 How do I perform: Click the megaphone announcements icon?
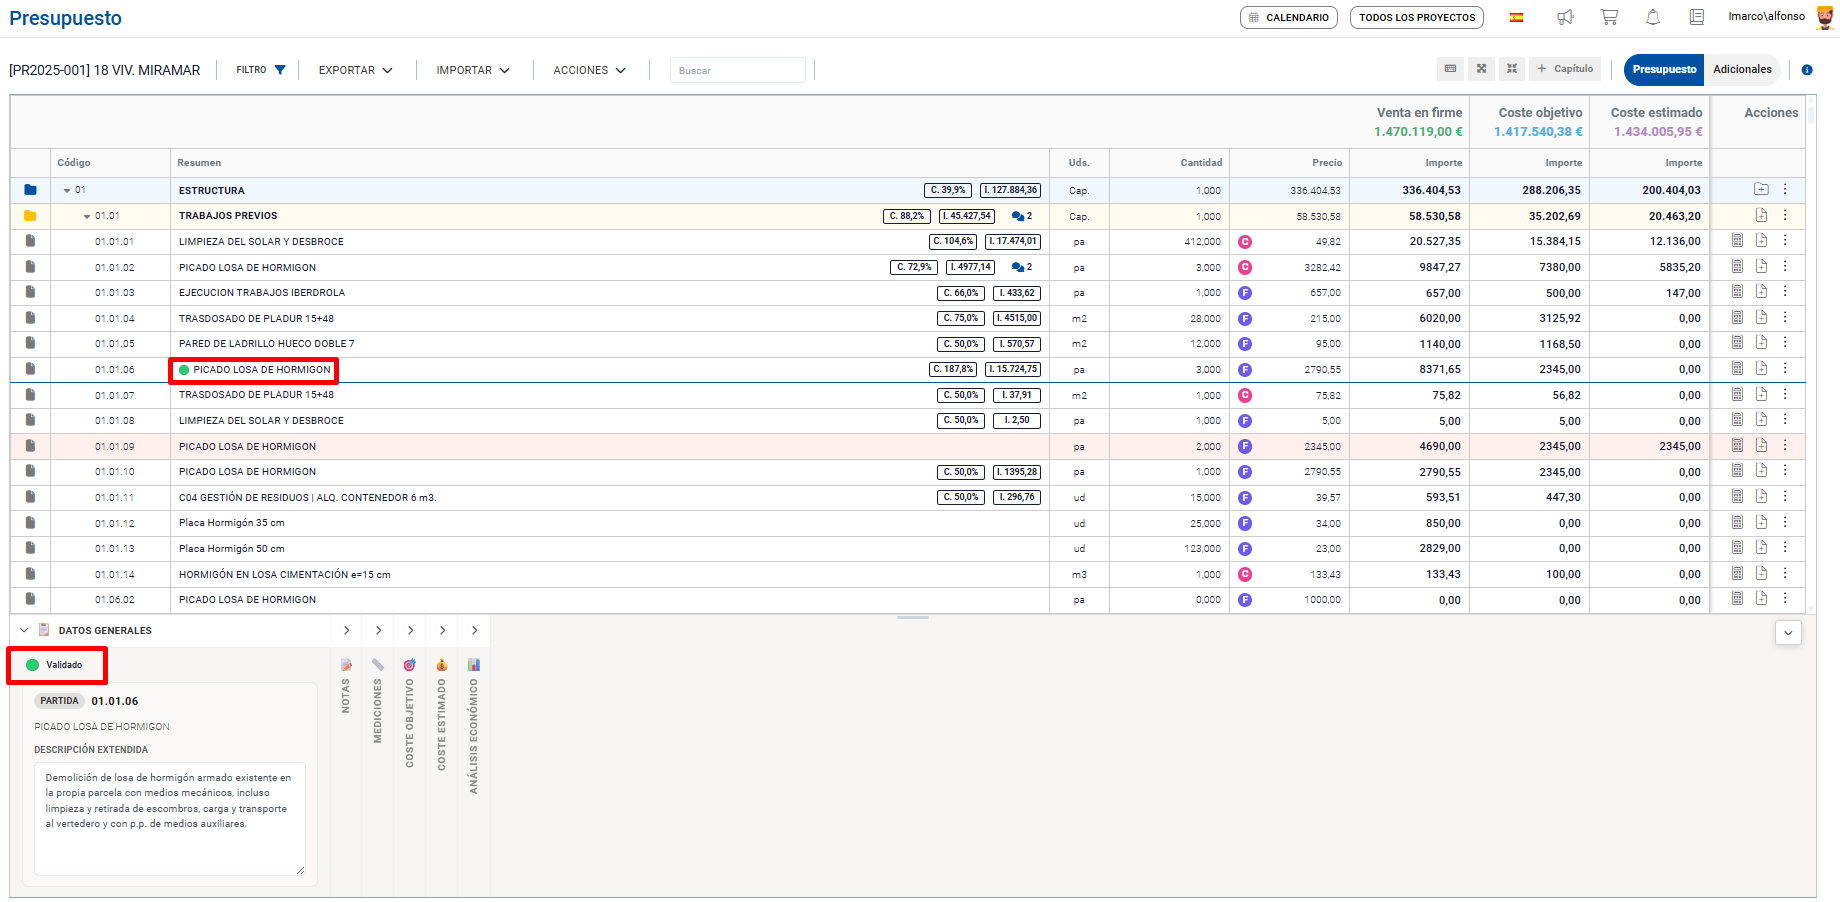1565,17
